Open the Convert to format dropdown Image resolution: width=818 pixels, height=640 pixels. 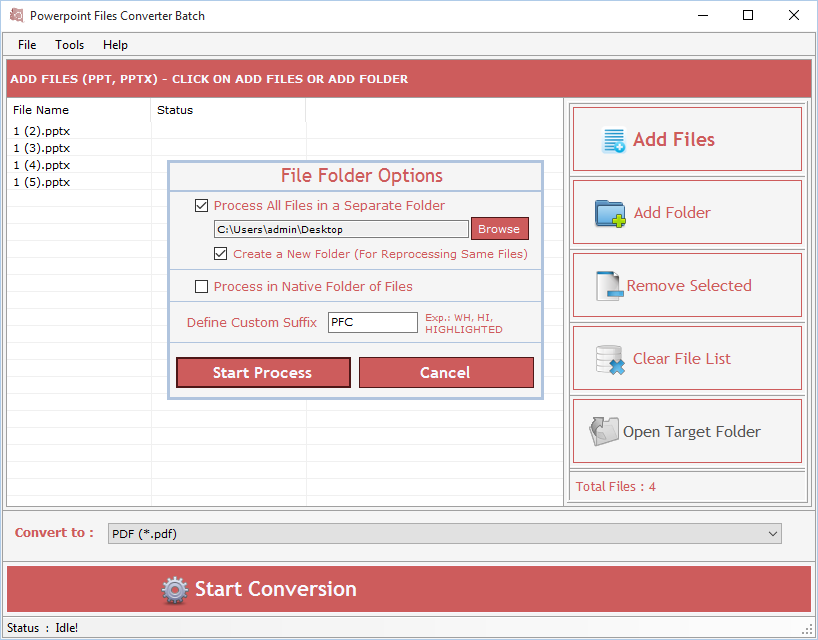(x=444, y=534)
